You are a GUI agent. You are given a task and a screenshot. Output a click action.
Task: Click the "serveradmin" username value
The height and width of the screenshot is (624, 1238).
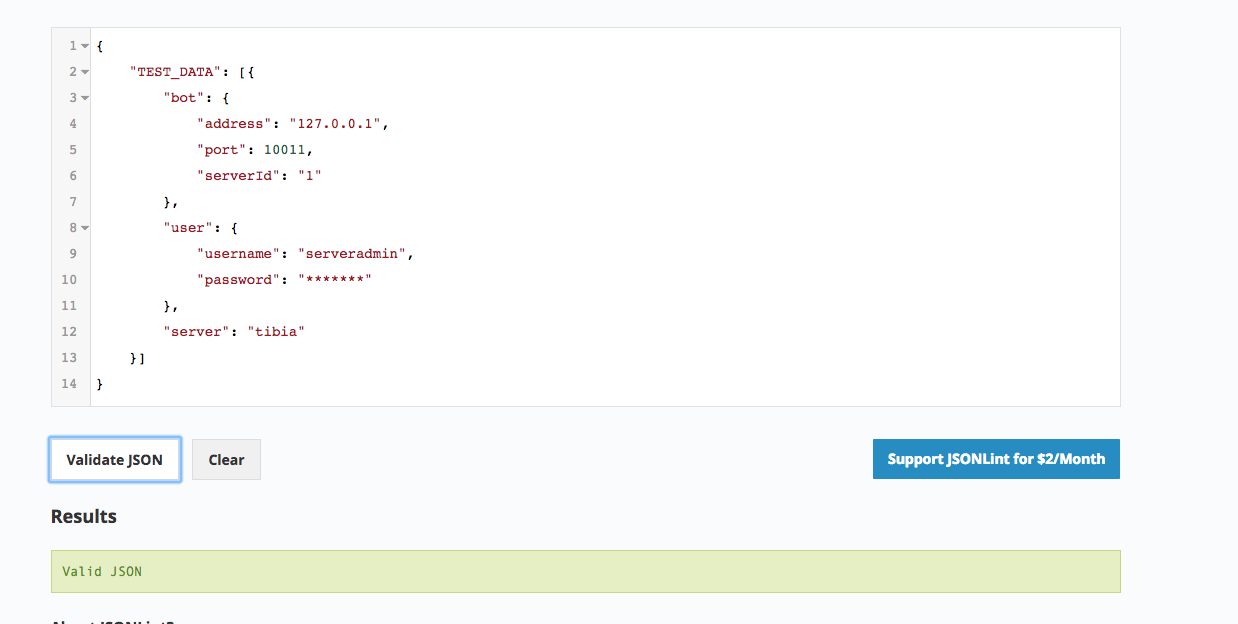pyautogui.click(x=357, y=253)
